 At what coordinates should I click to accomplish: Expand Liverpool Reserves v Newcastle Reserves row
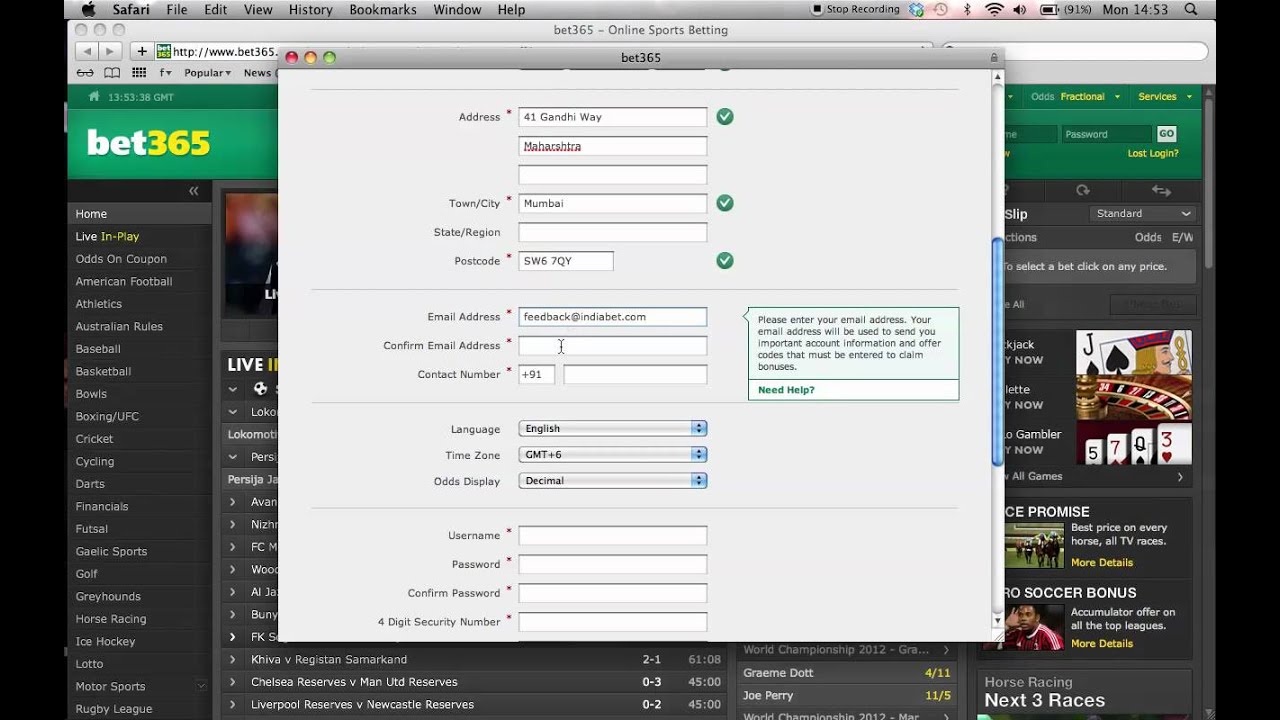(232, 705)
